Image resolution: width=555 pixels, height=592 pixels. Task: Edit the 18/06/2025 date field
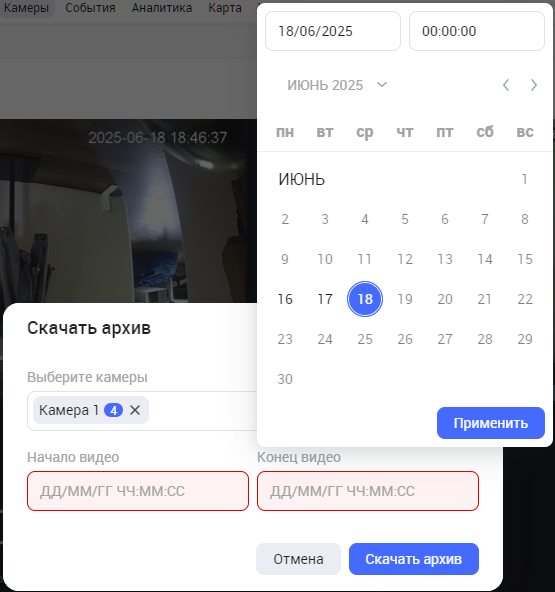tap(333, 31)
